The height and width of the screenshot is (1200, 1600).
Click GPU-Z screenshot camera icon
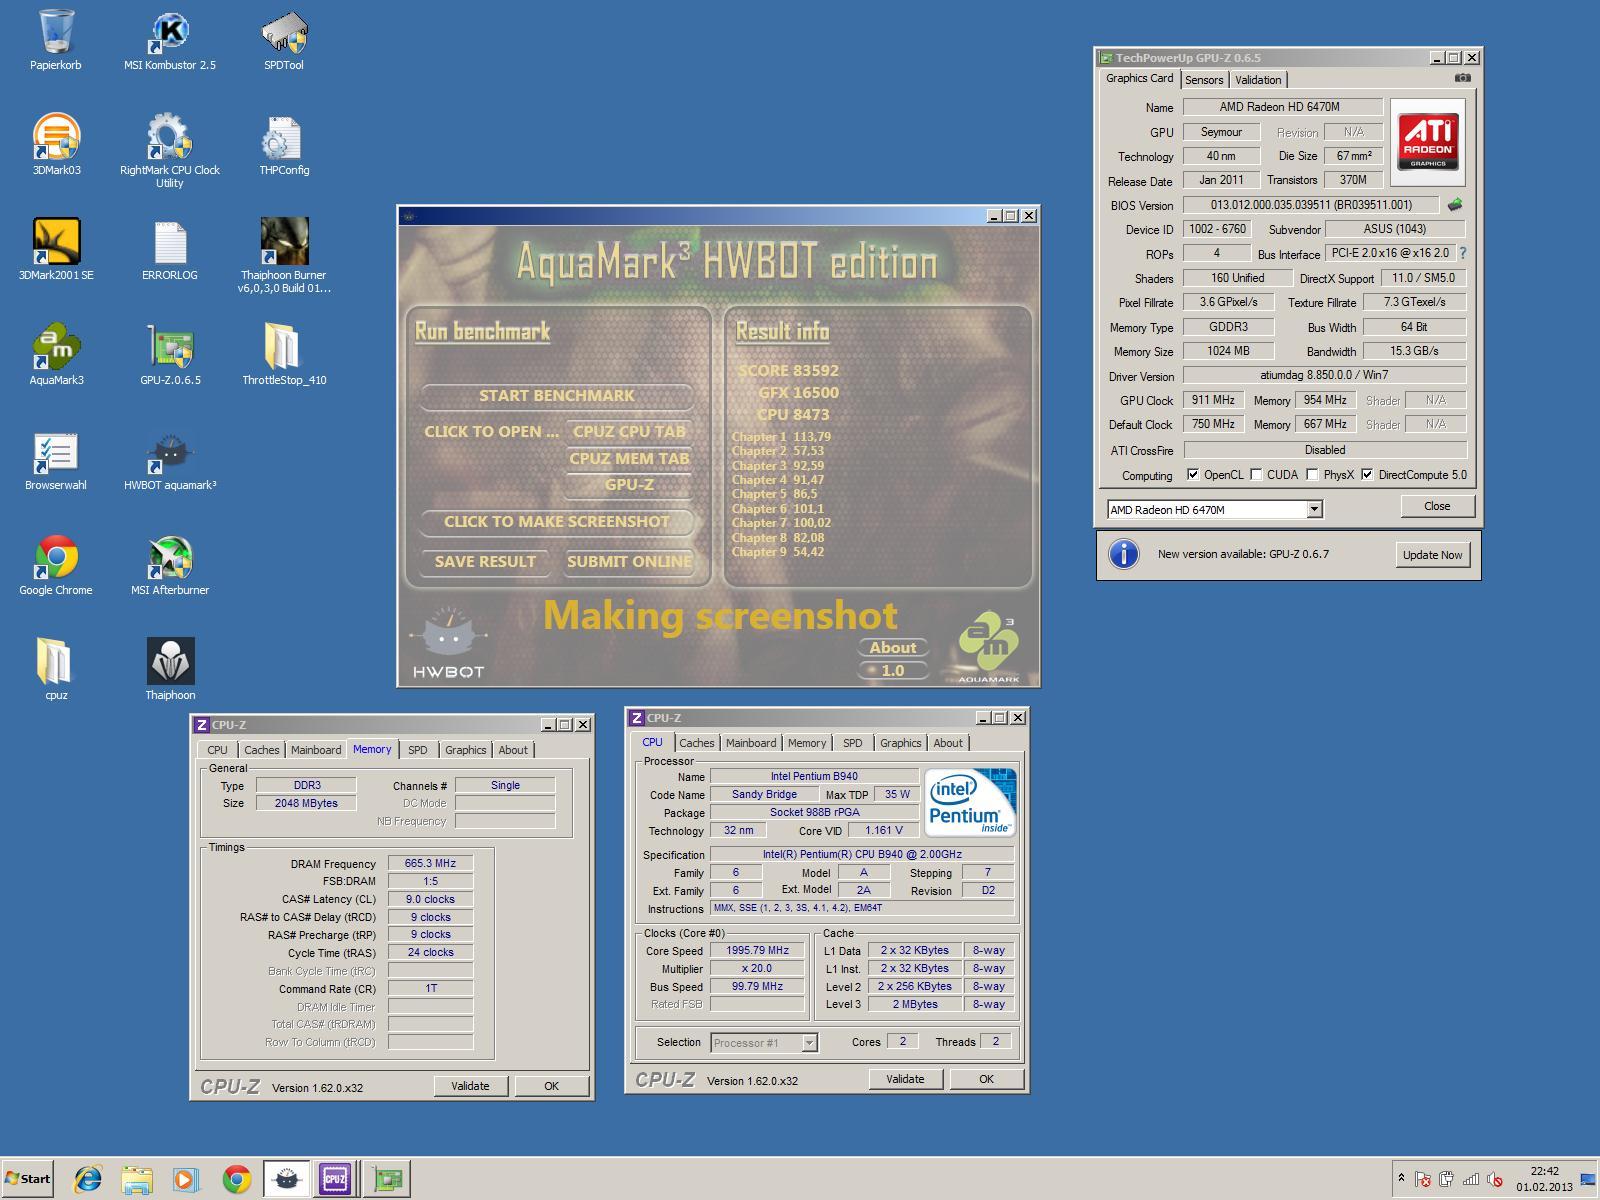1462,78
